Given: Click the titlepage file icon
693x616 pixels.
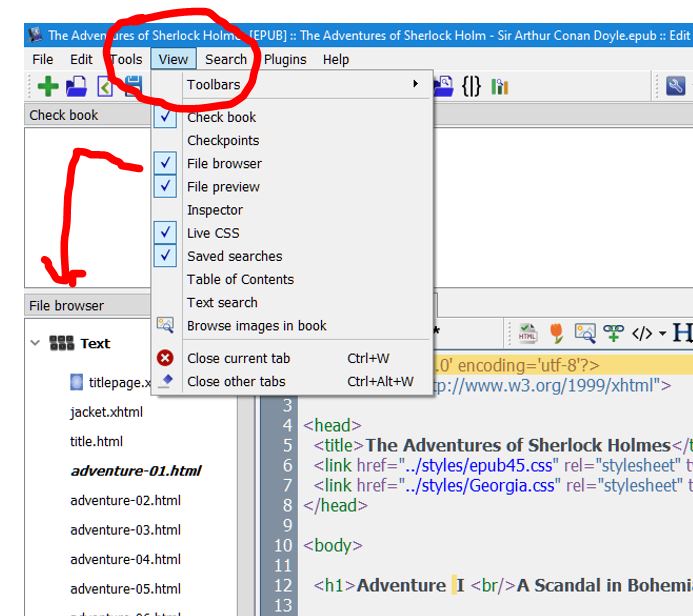Looking at the screenshot, I should point(76,382).
